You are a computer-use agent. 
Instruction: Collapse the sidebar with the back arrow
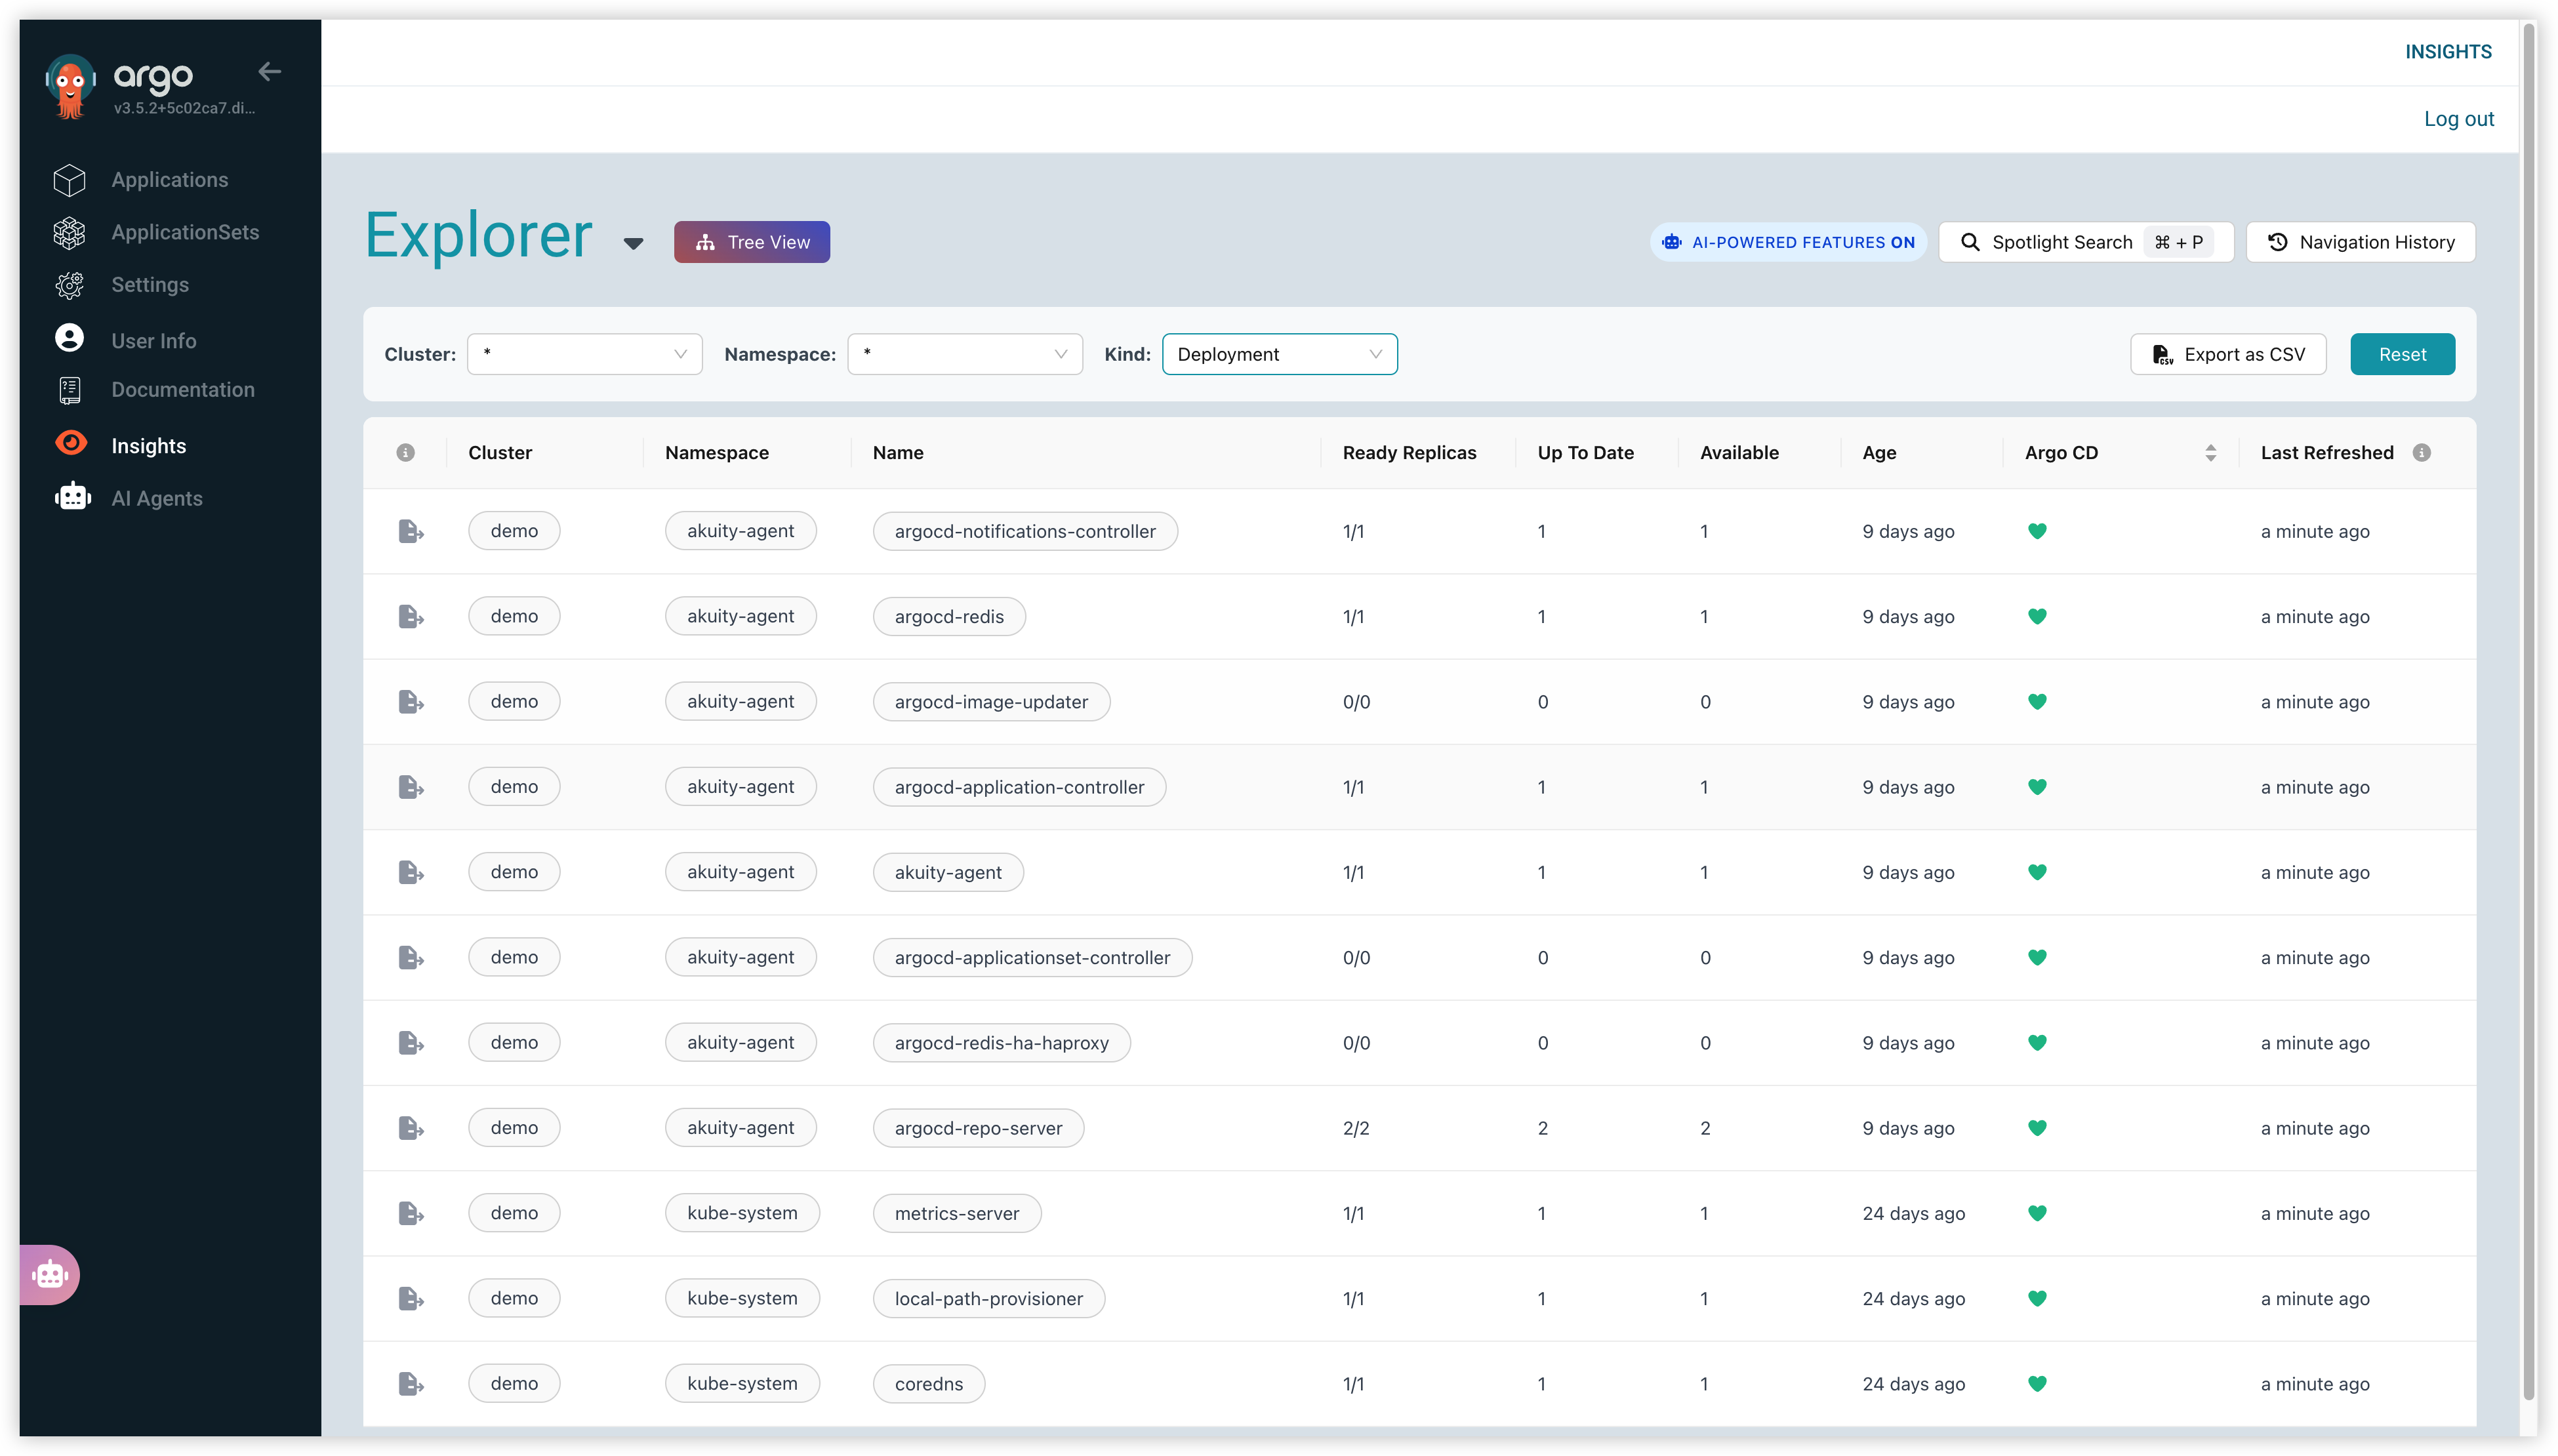pos(269,71)
